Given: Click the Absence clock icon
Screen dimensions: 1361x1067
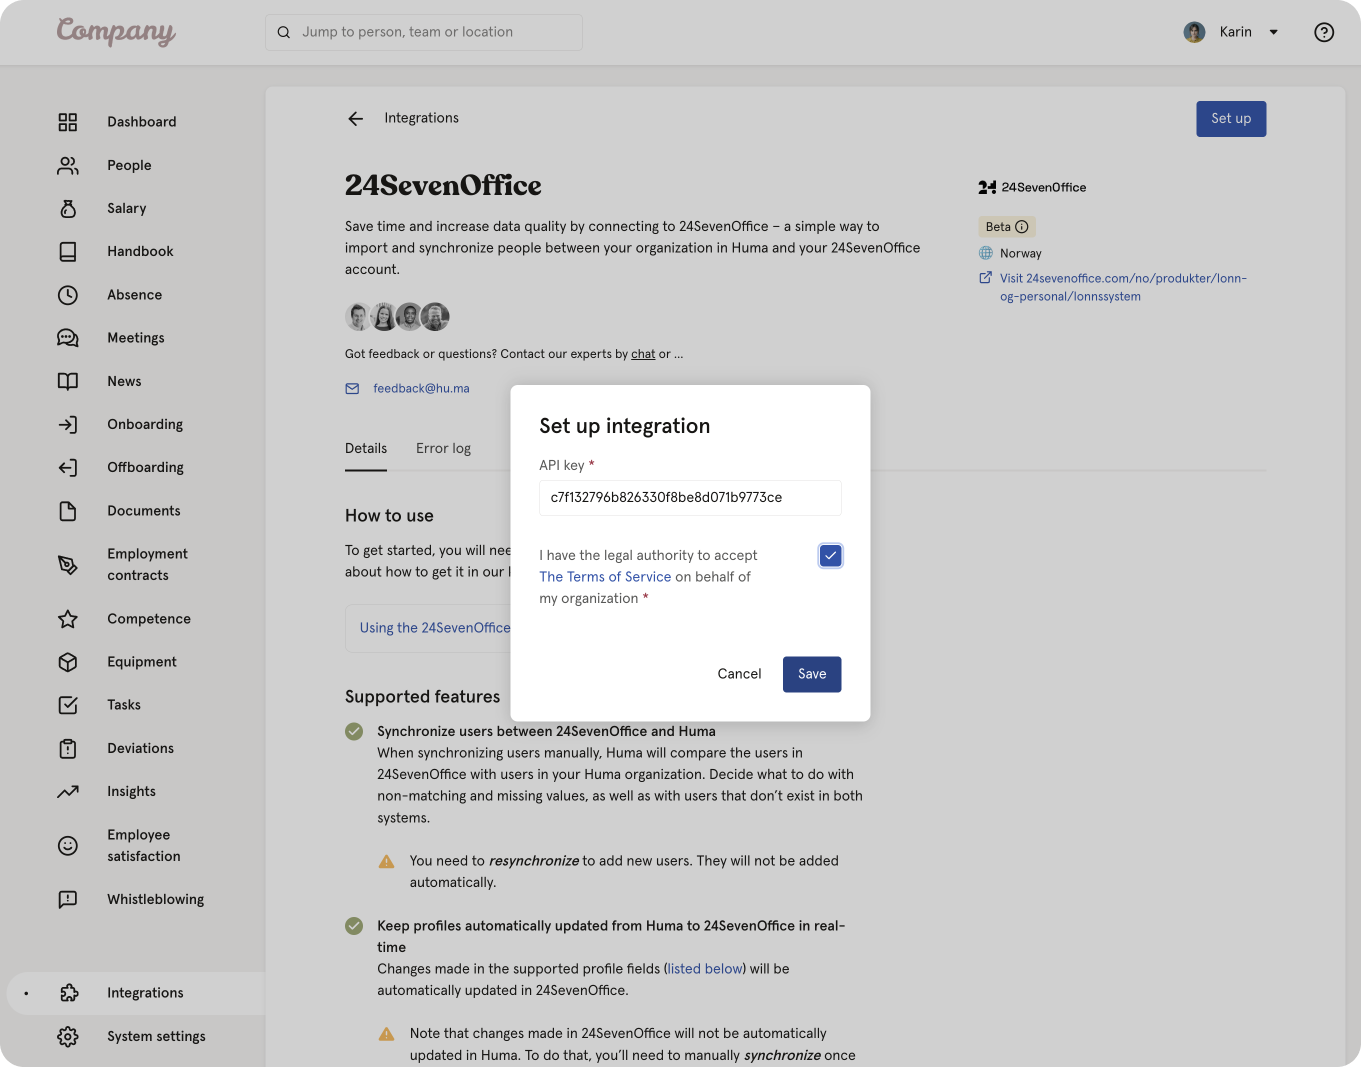Looking at the screenshot, I should tap(68, 295).
